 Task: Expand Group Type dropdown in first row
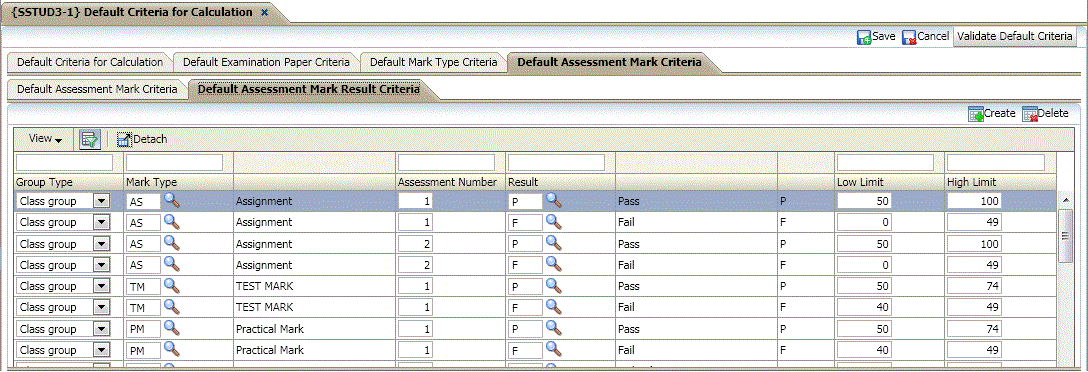(102, 201)
